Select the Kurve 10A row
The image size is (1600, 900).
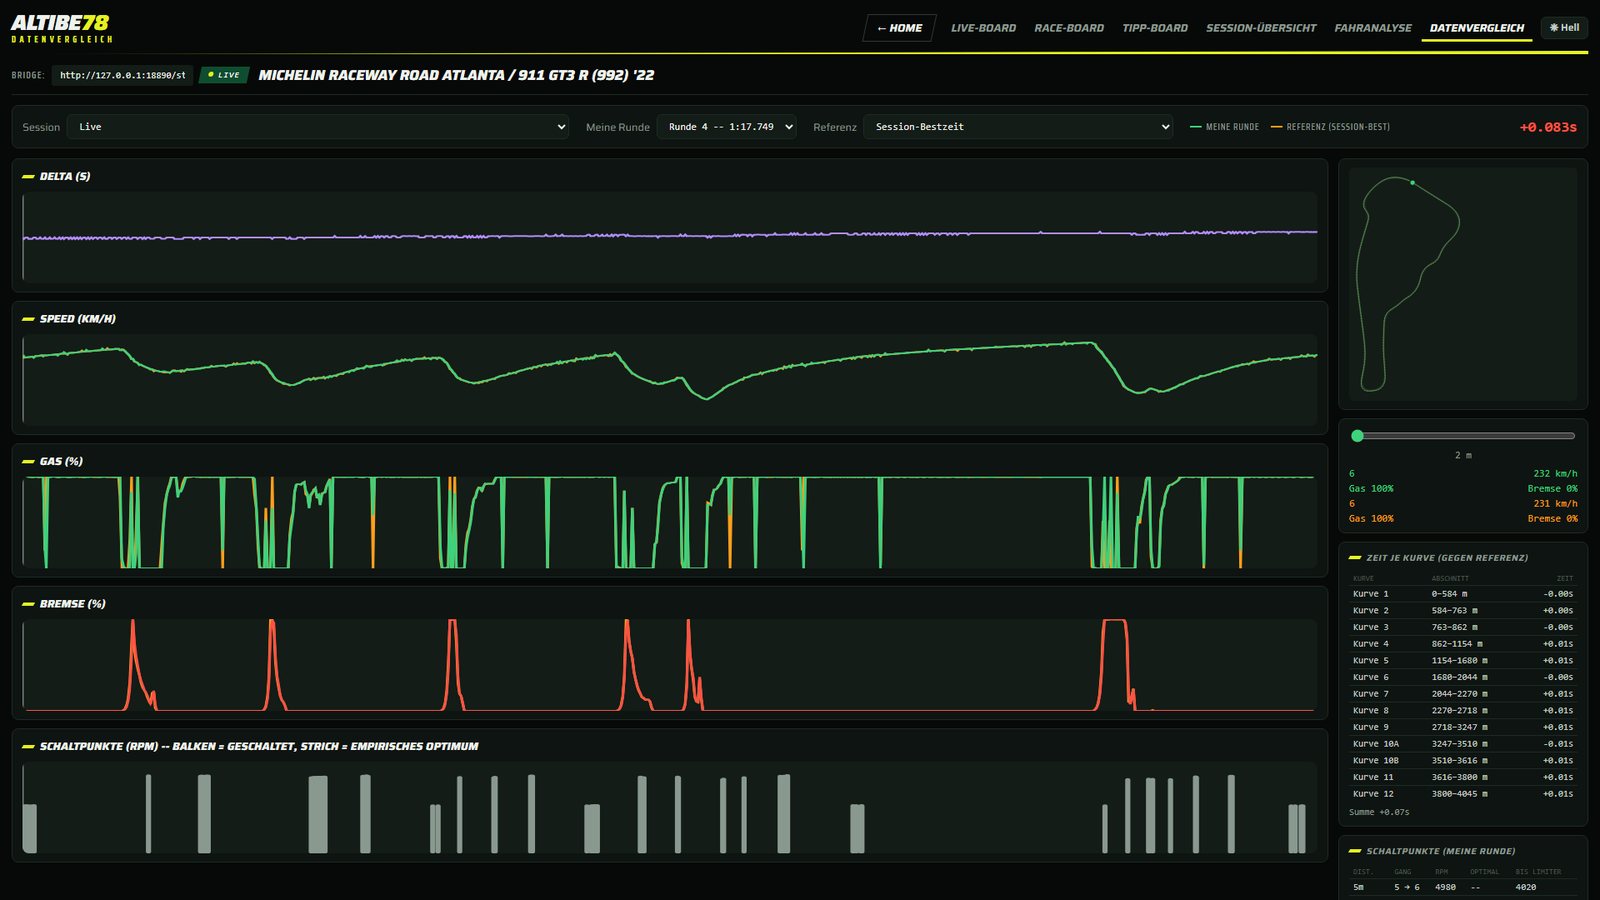[1463, 744]
